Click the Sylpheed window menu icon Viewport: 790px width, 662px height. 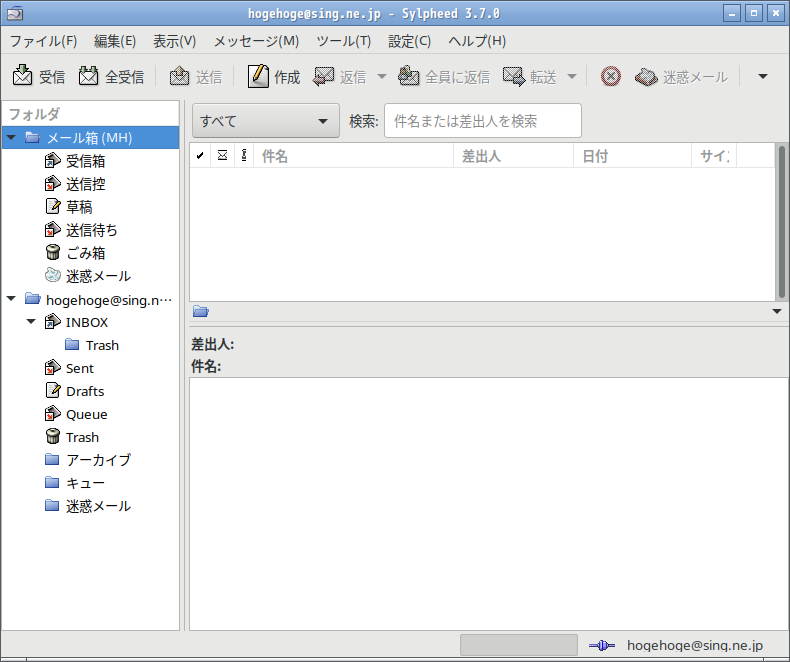coord(15,14)
